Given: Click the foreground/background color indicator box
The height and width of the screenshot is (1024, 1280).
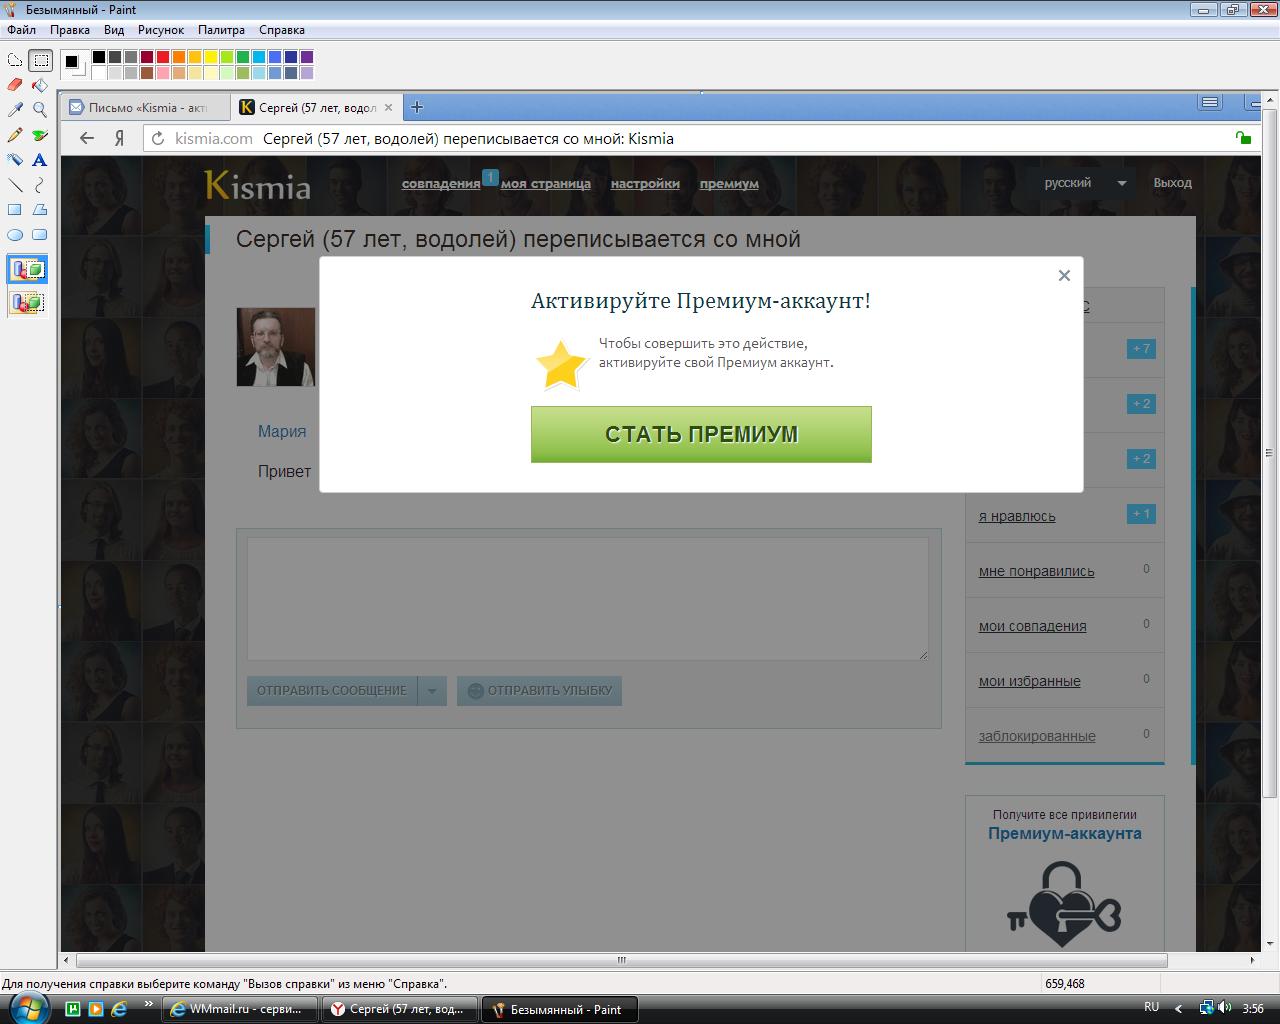Looking at the screenshot, I should (x=75, y=65).
